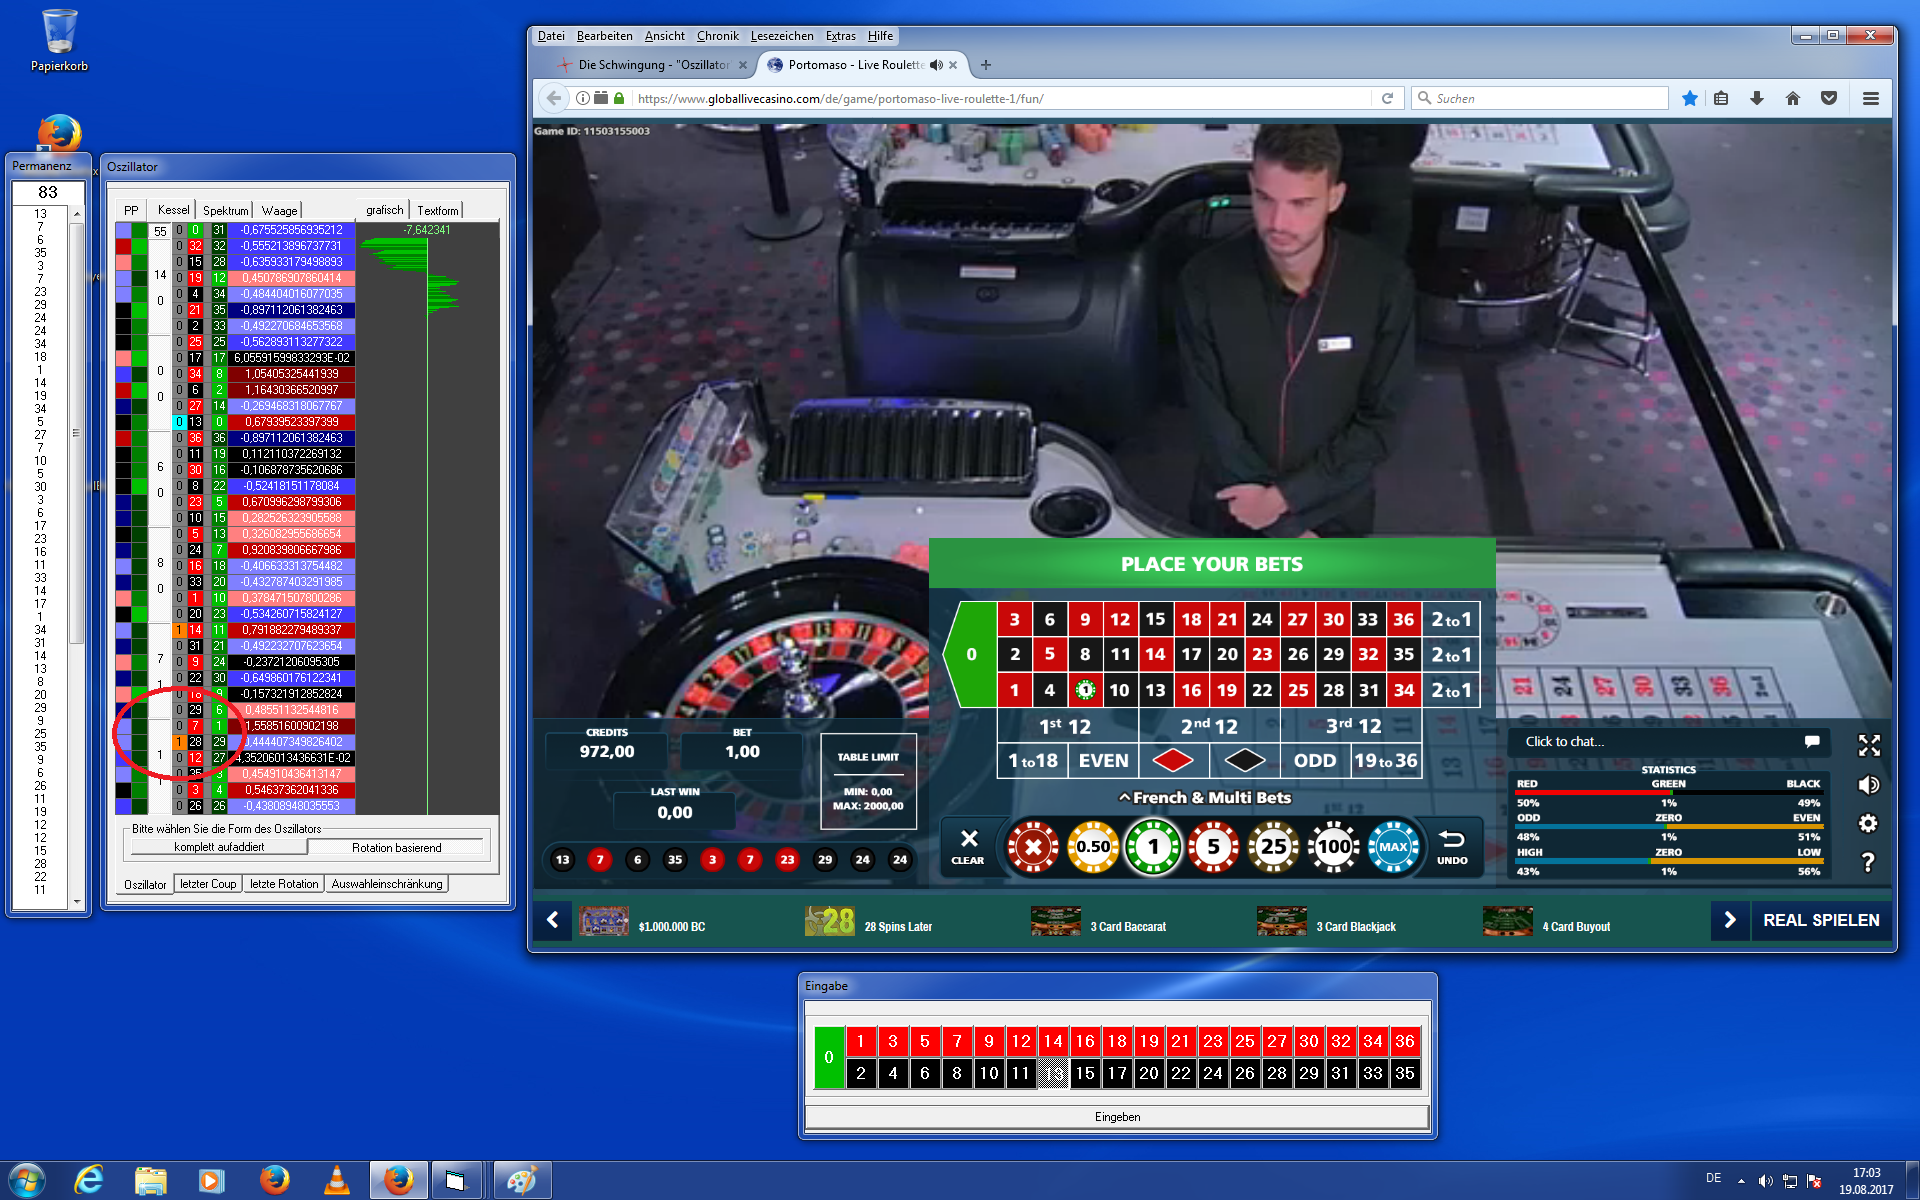Mute the game sound speaker icon

pyautogui.click(x=1869, y=785)
